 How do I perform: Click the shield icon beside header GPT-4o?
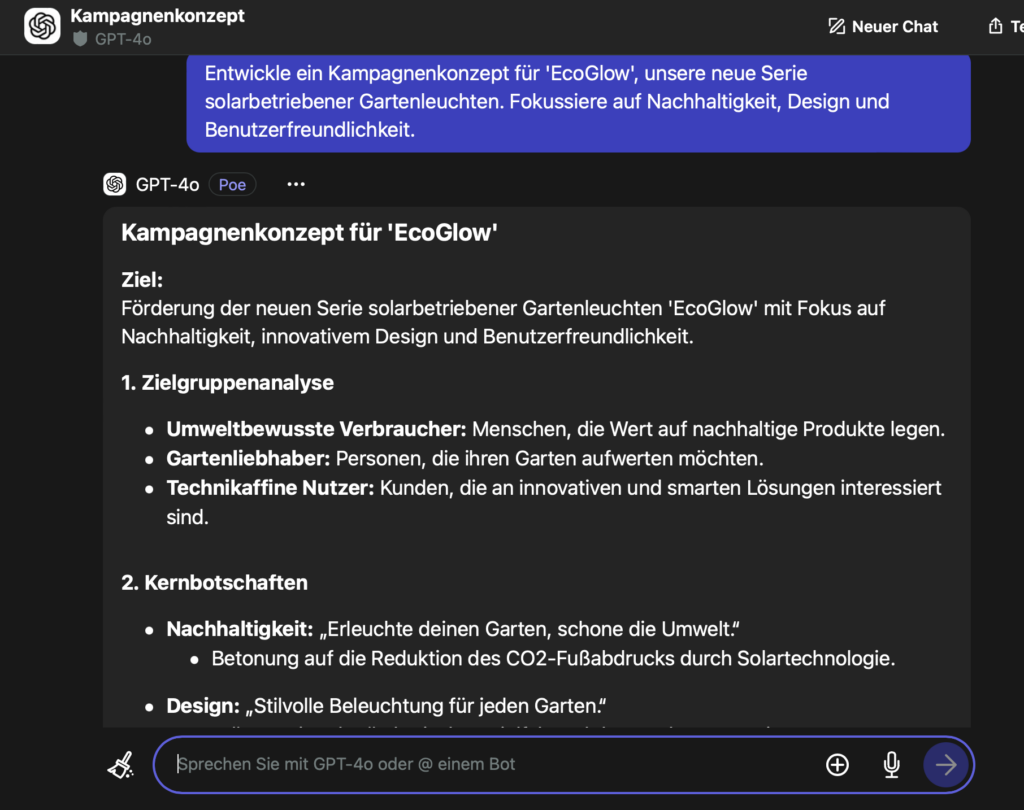[x=81, y=39]
